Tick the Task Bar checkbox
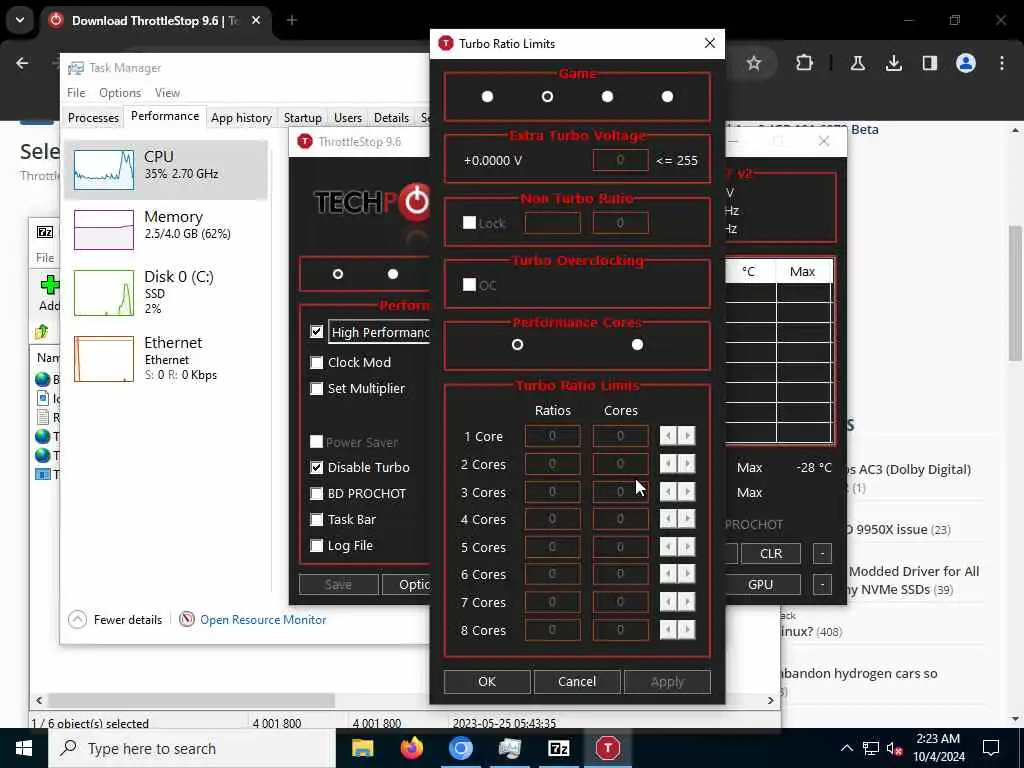 [317, 520]
